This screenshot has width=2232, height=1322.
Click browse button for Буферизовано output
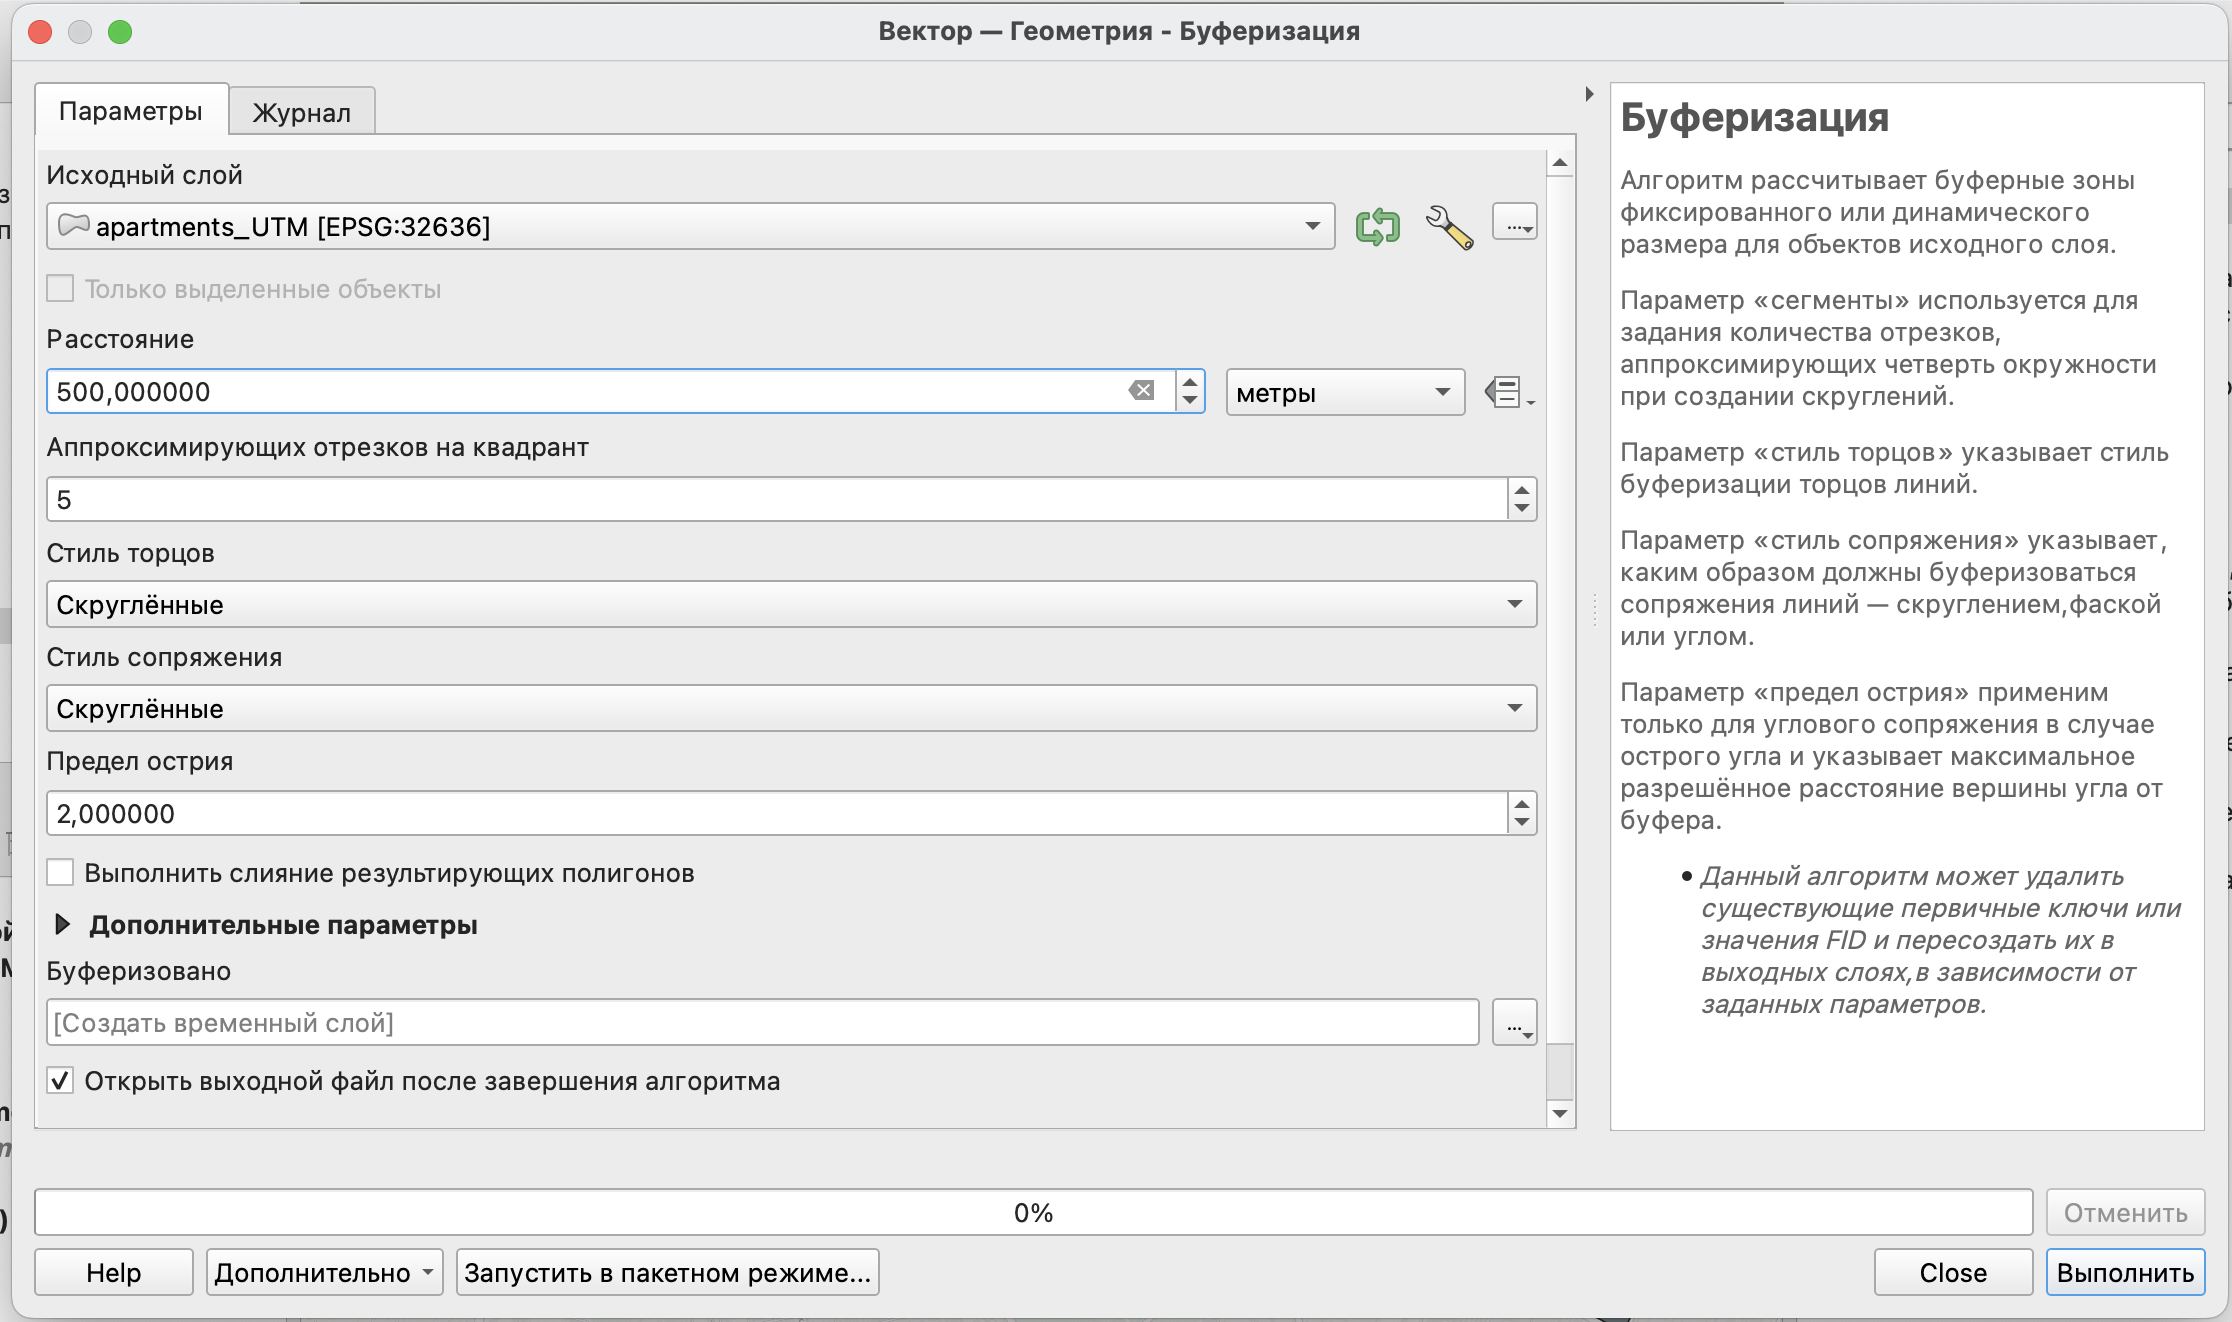pos(1514,1023)
